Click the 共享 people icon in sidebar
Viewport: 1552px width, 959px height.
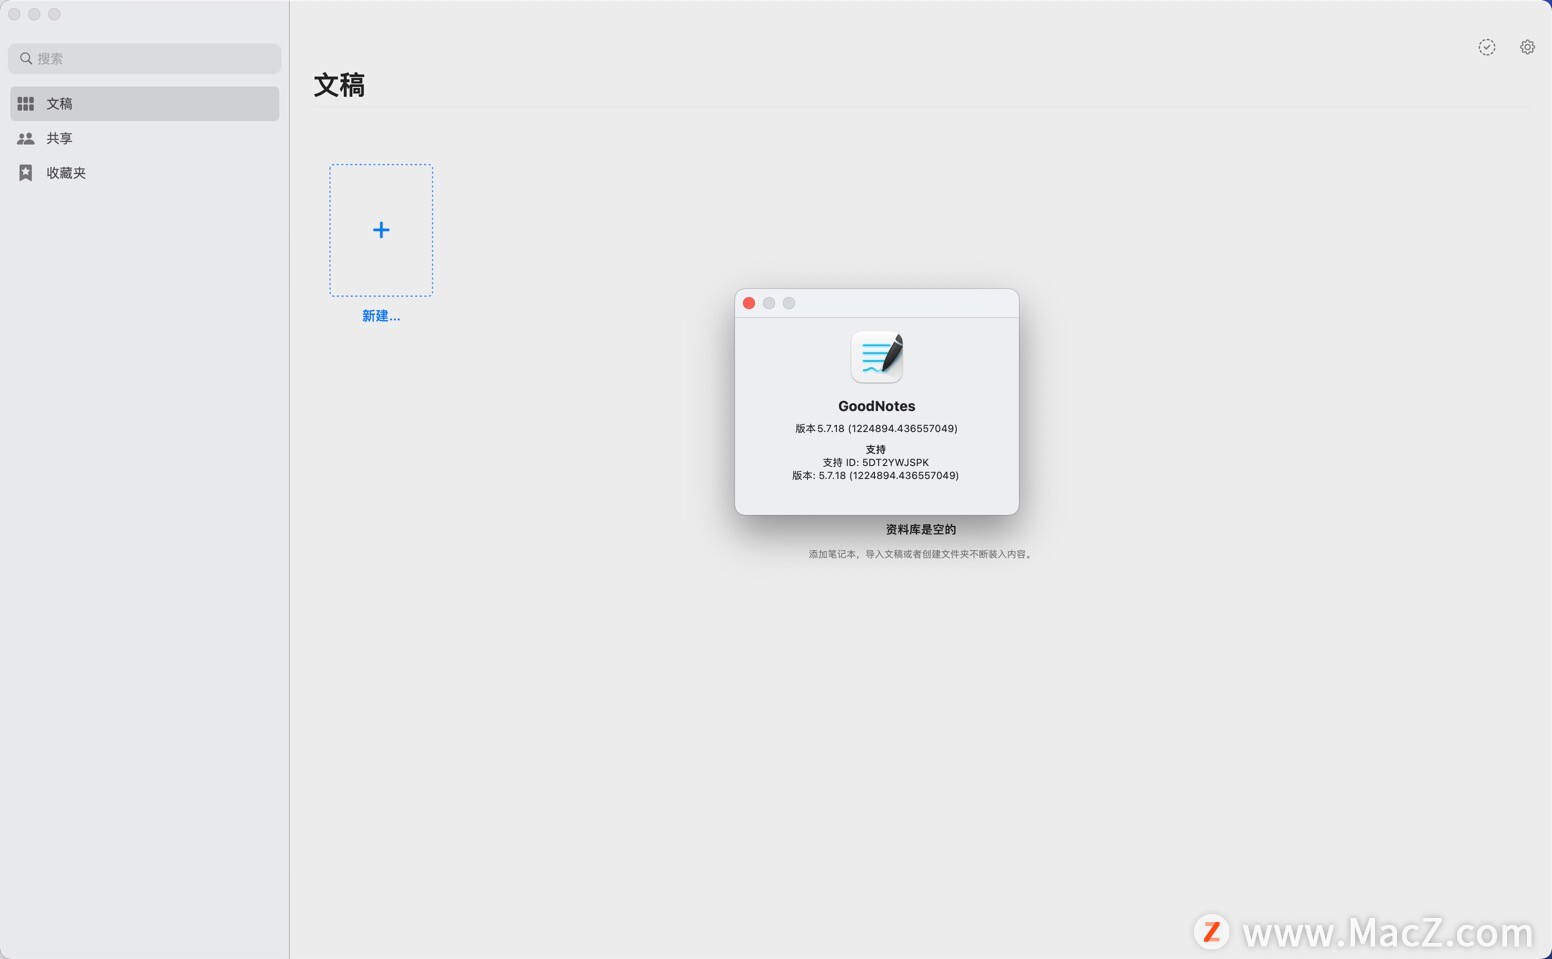pyautogui.click(x=26, y=138)
